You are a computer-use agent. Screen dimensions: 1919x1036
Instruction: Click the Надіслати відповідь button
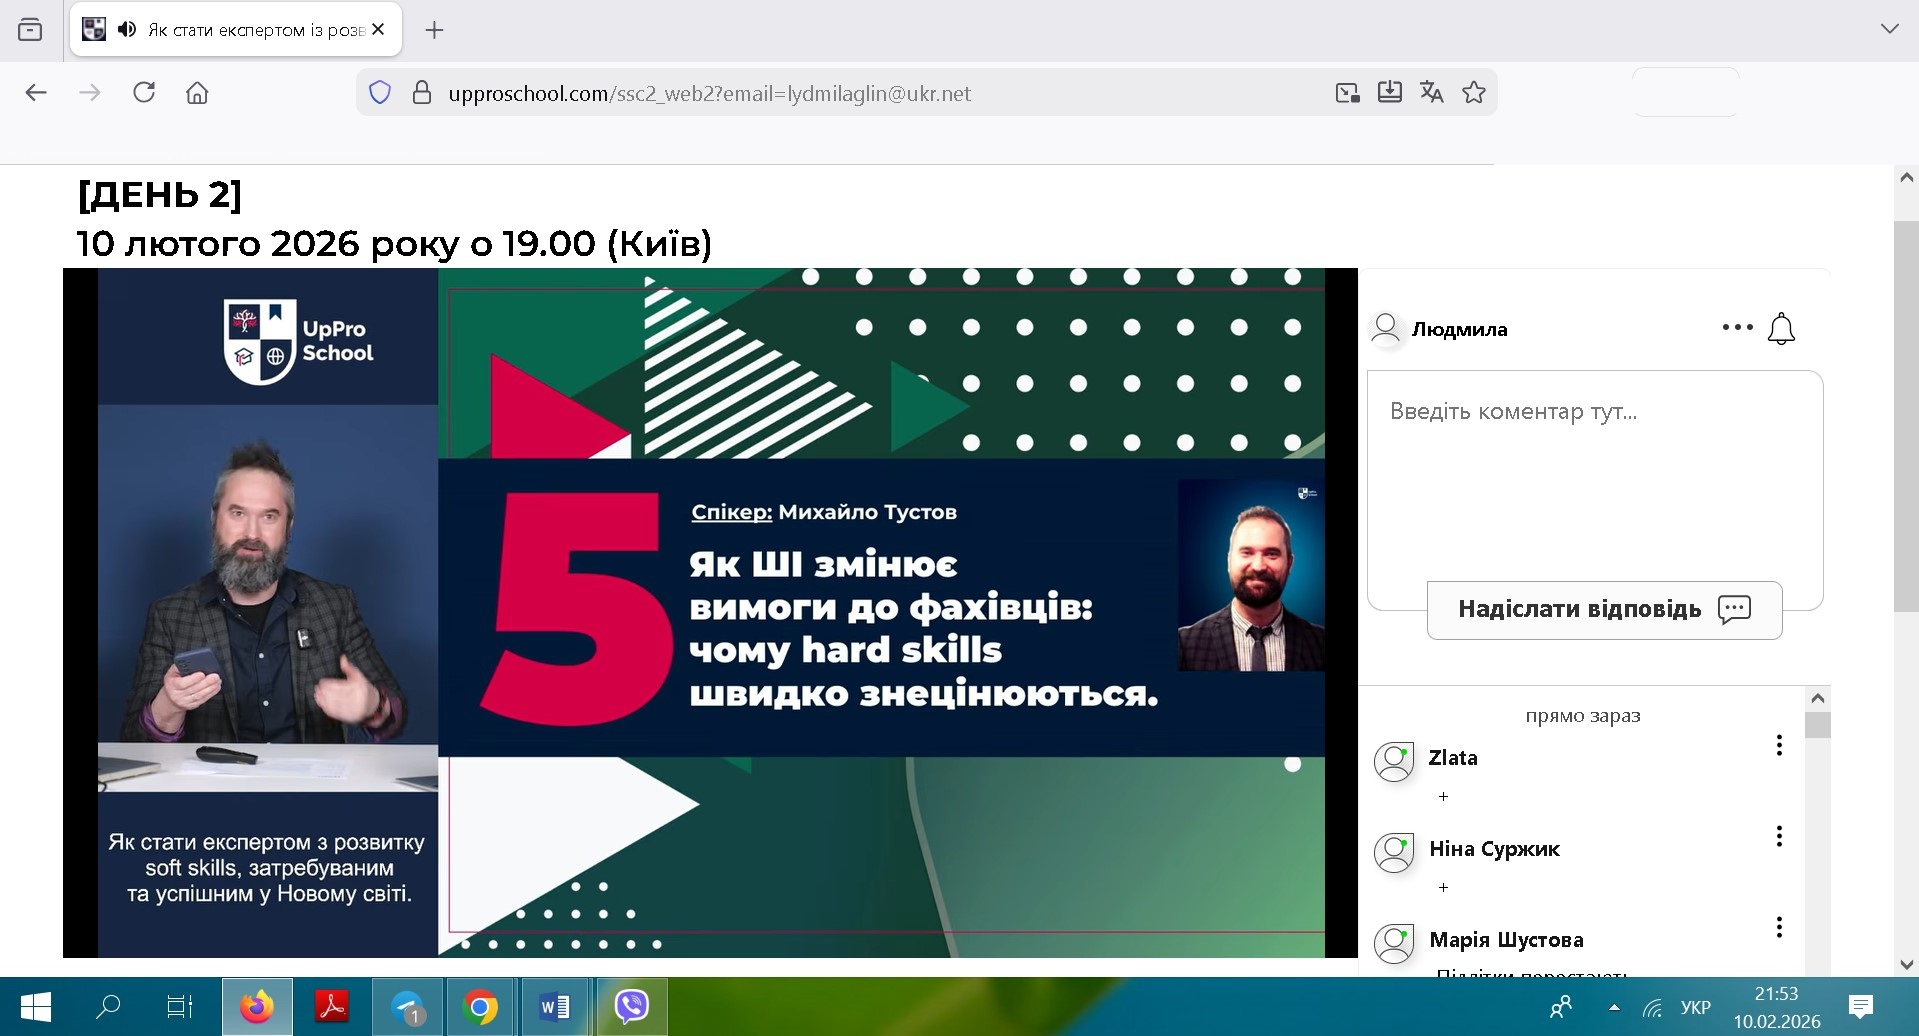tap(1603, 610)
